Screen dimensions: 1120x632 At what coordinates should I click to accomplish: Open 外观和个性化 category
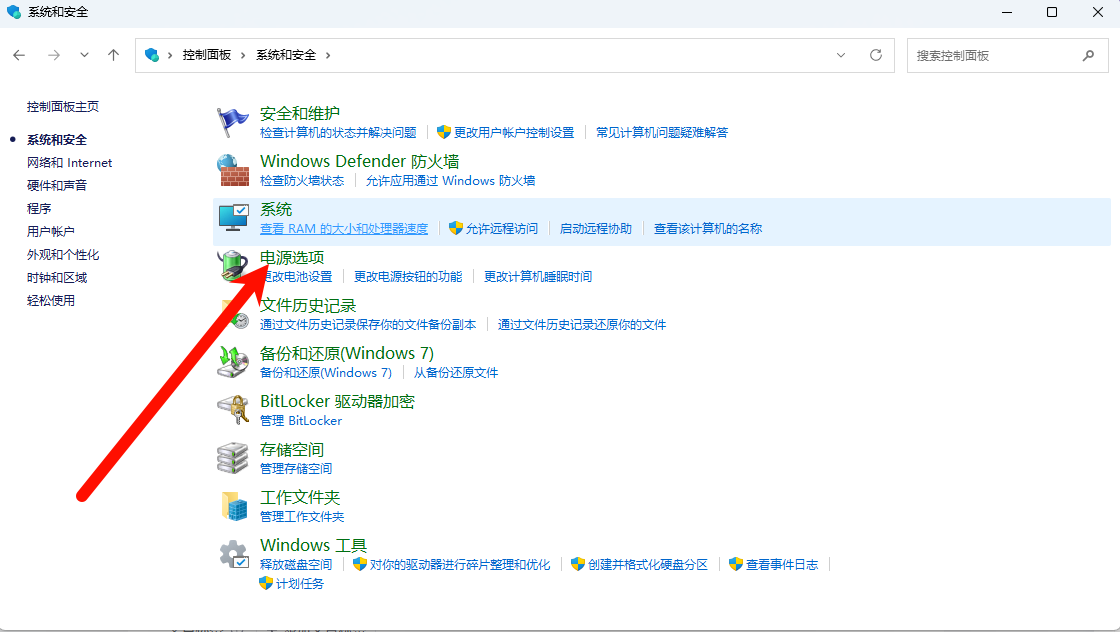63,255
